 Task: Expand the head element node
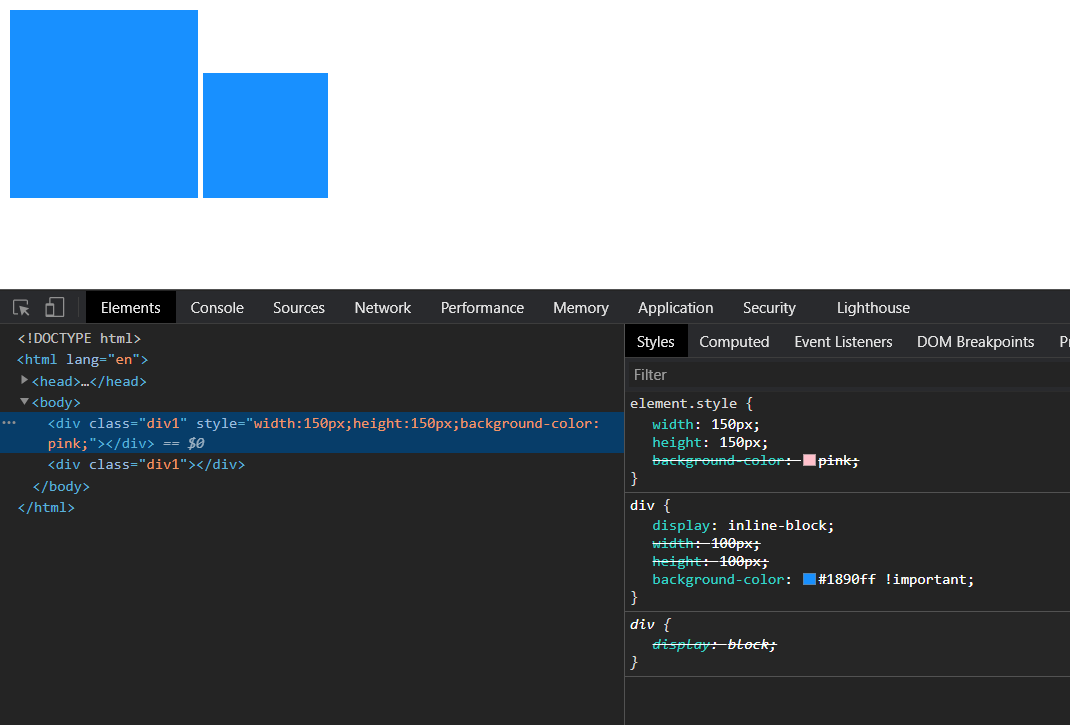[x=24, y=381]
